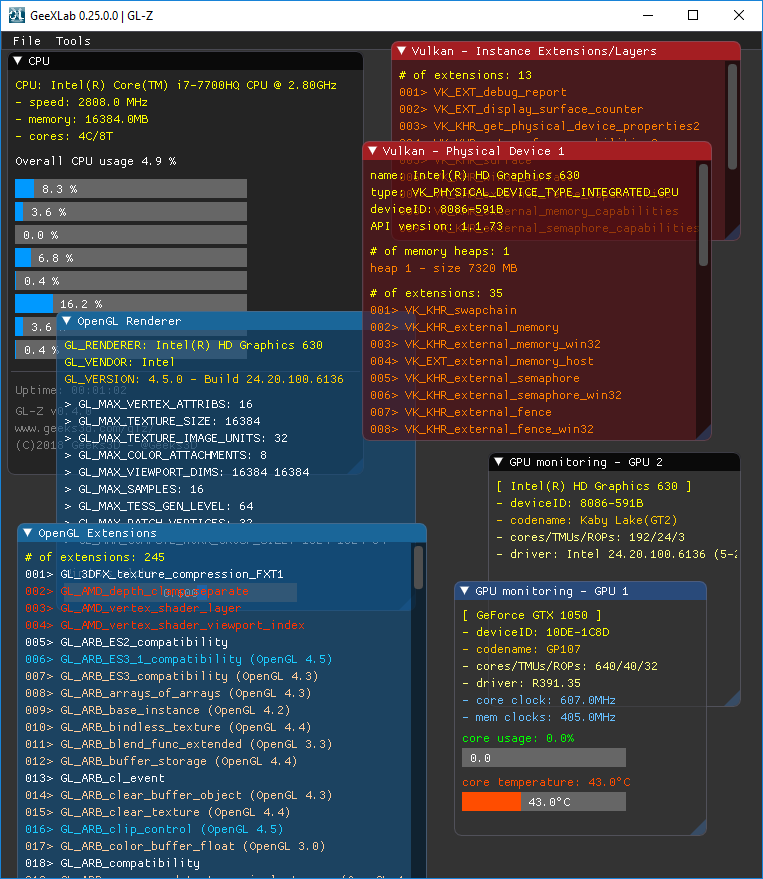Click the Vulkan Physical Device 1 scrollbar
The width and height of the screenshot is (763, 879).
(703, 214)
